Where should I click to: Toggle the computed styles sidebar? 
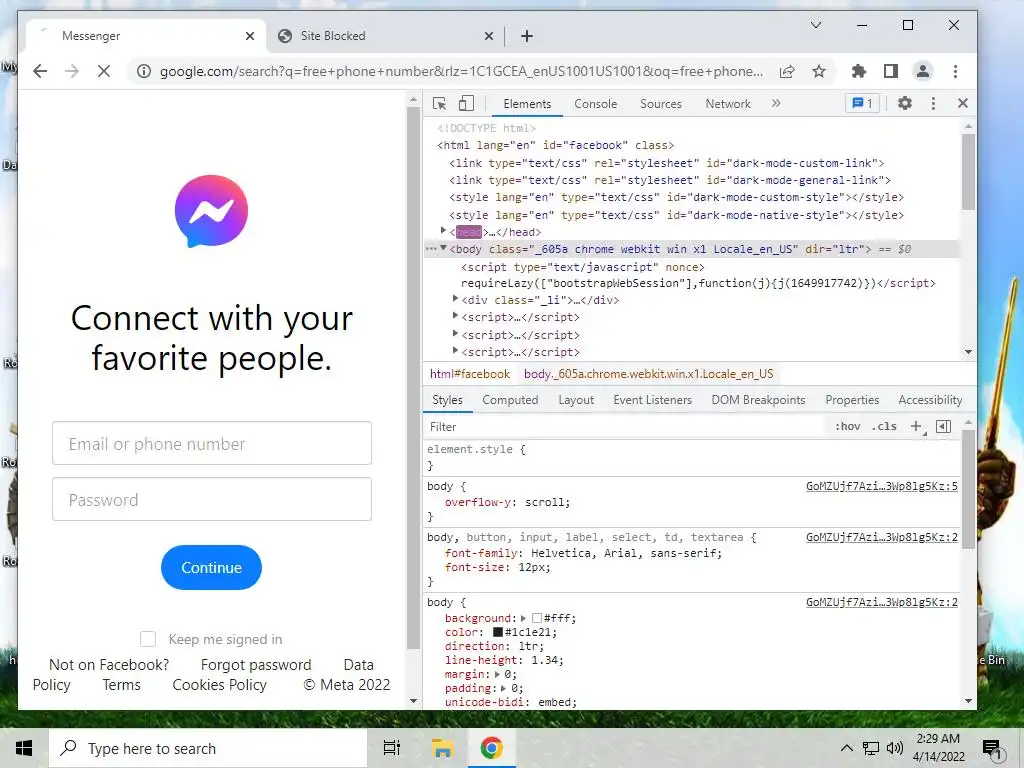click(x=944, y=426)
